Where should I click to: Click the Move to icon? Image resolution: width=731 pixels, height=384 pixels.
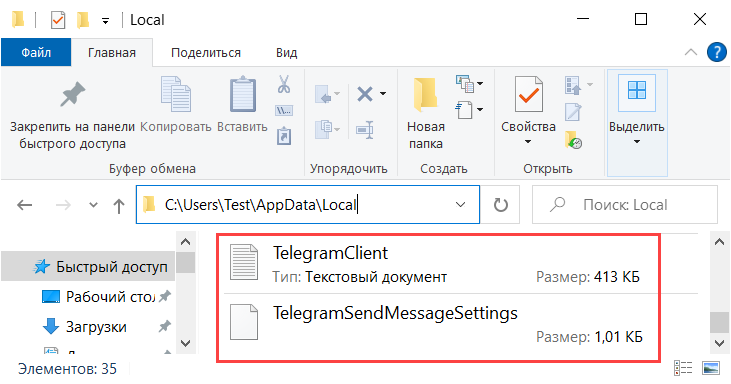(324, 94)
